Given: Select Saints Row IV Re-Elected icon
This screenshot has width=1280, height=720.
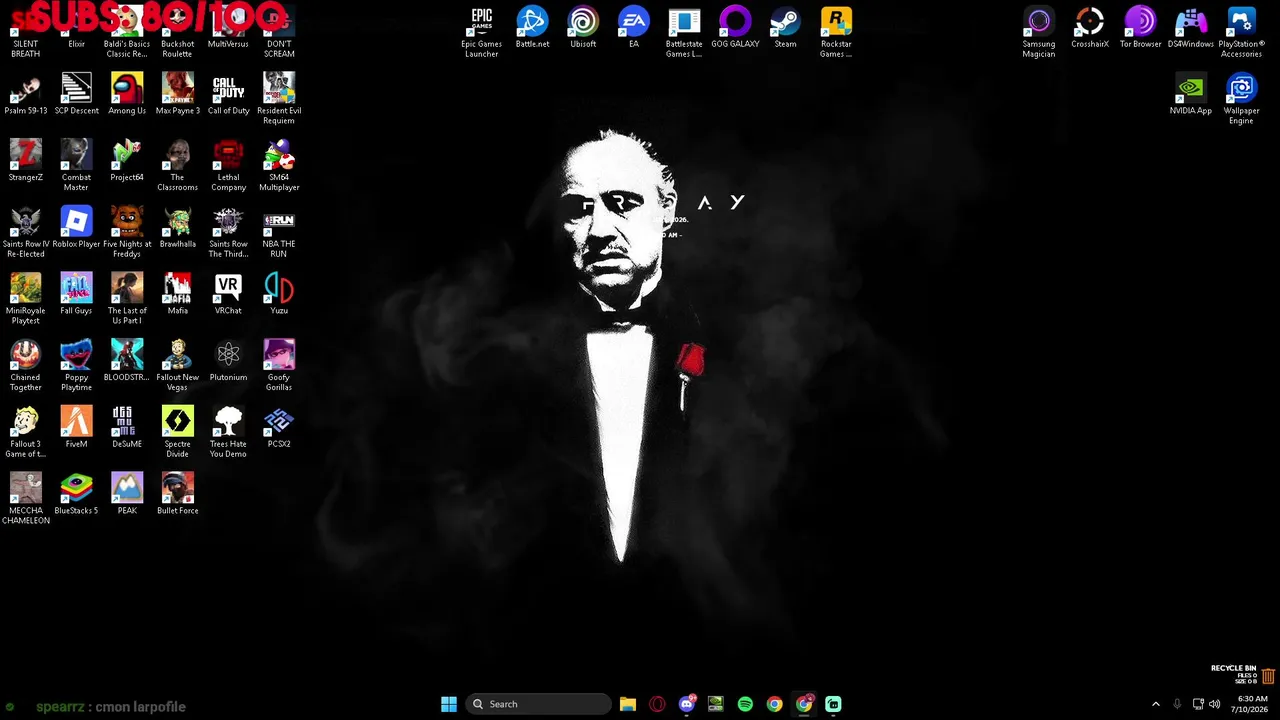Looking at the screenshot, I should click(26, 233).
